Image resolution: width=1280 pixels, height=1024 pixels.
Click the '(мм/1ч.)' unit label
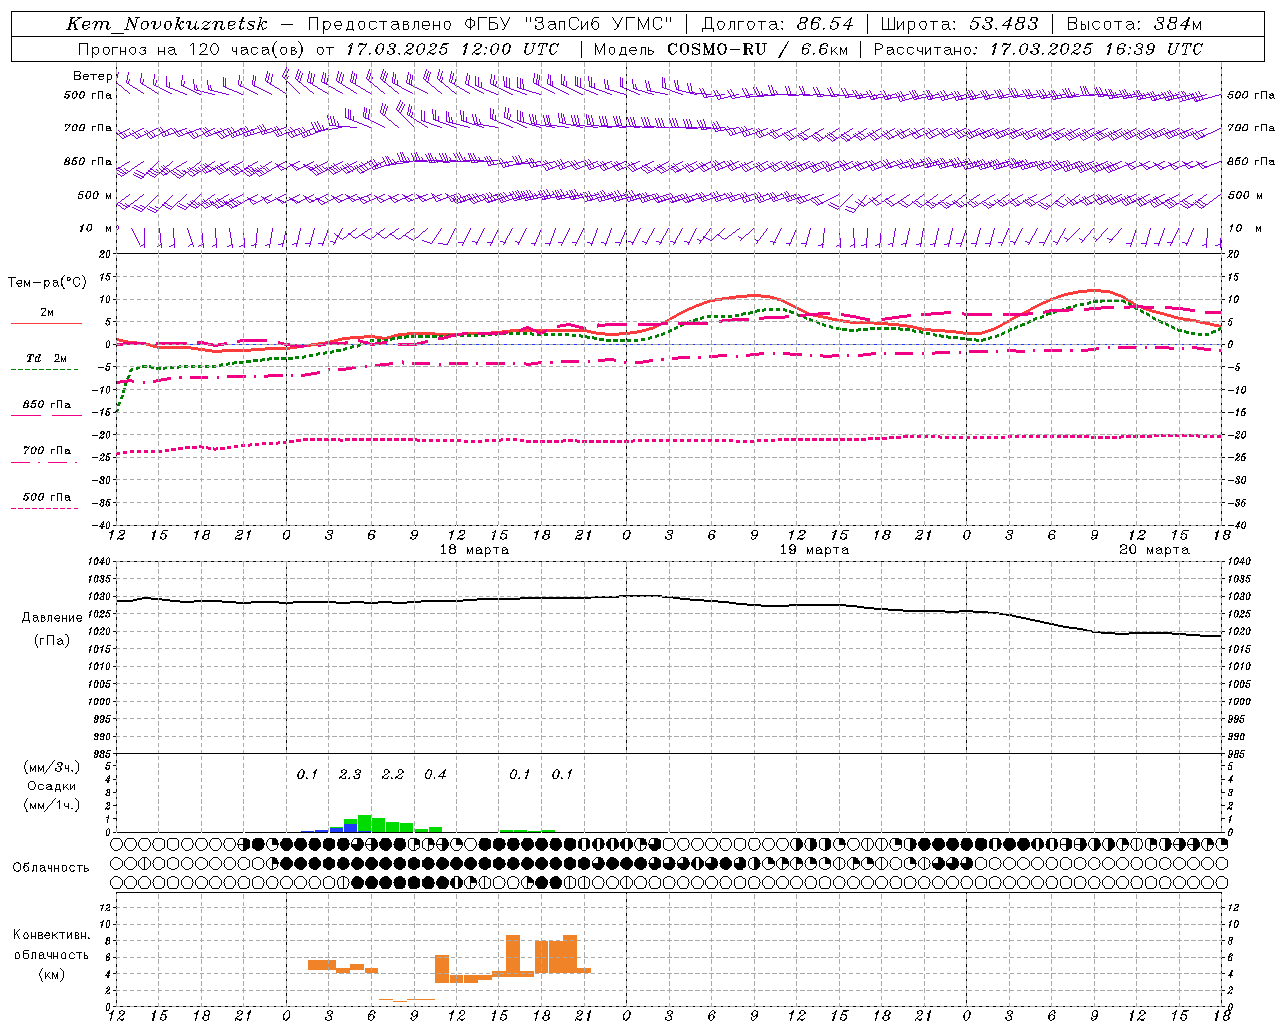pos(52,805)
